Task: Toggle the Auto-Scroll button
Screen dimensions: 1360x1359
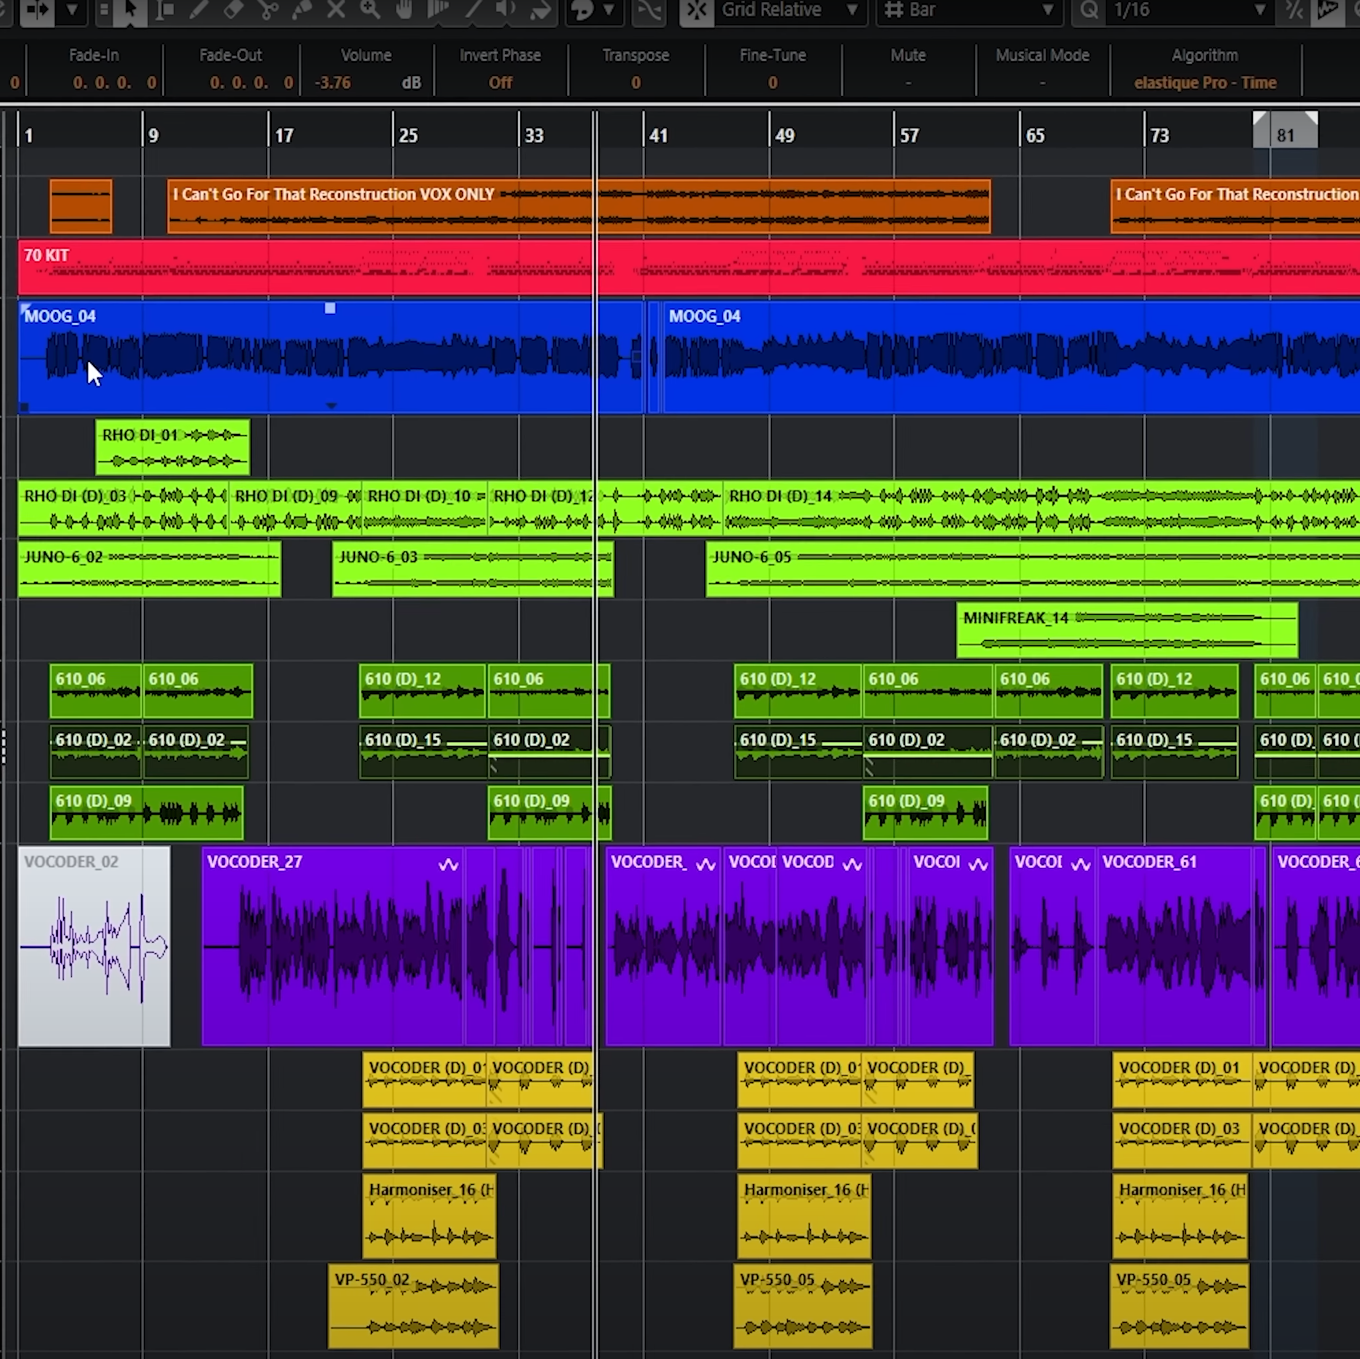Action: click(x=37, y=10)
